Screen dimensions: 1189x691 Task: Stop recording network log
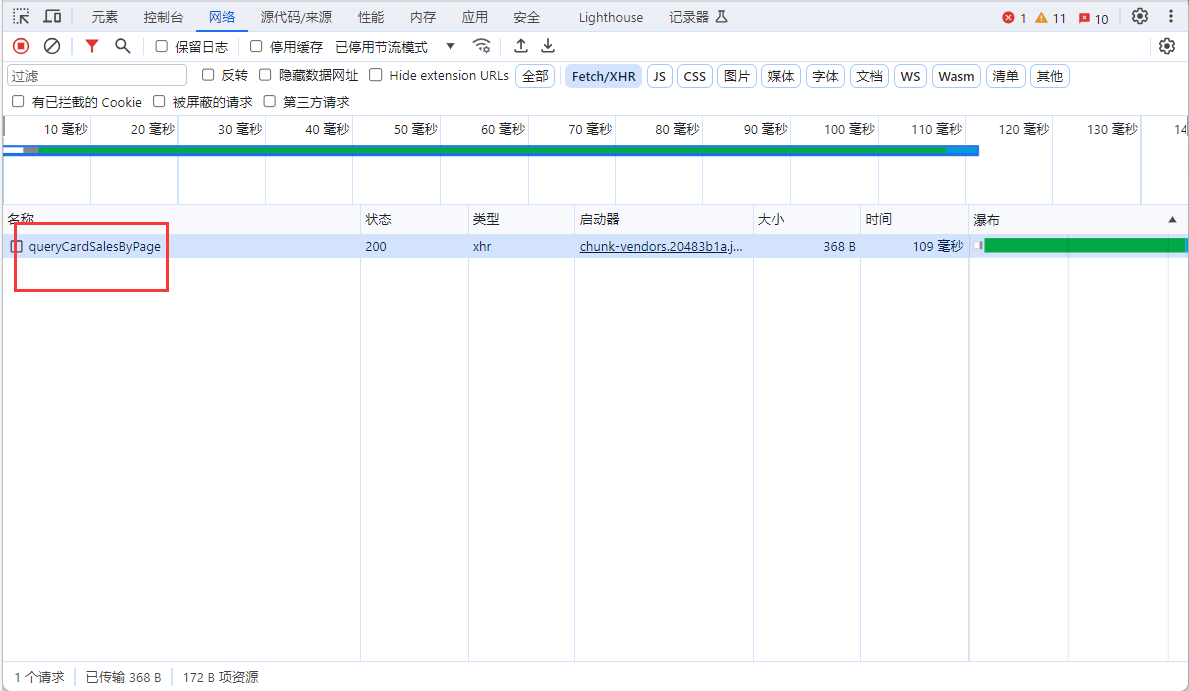coord(20,46)
